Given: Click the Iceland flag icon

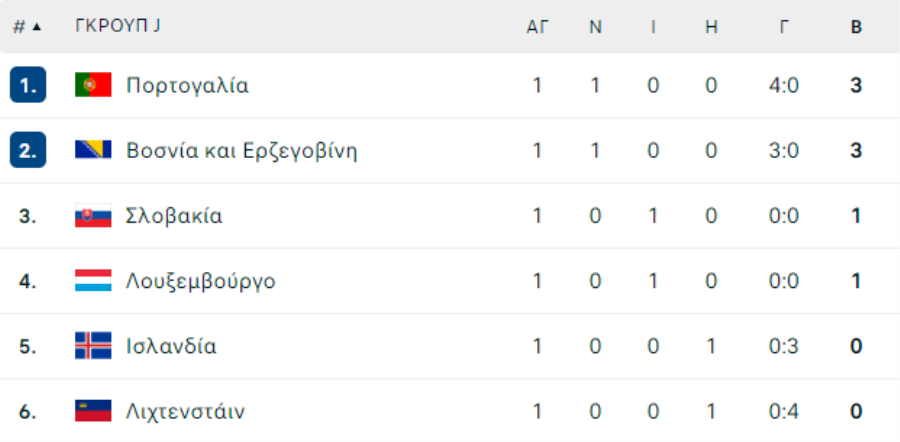Looking at the screenshot, I should pyautogui.click(x=93, y=346).
